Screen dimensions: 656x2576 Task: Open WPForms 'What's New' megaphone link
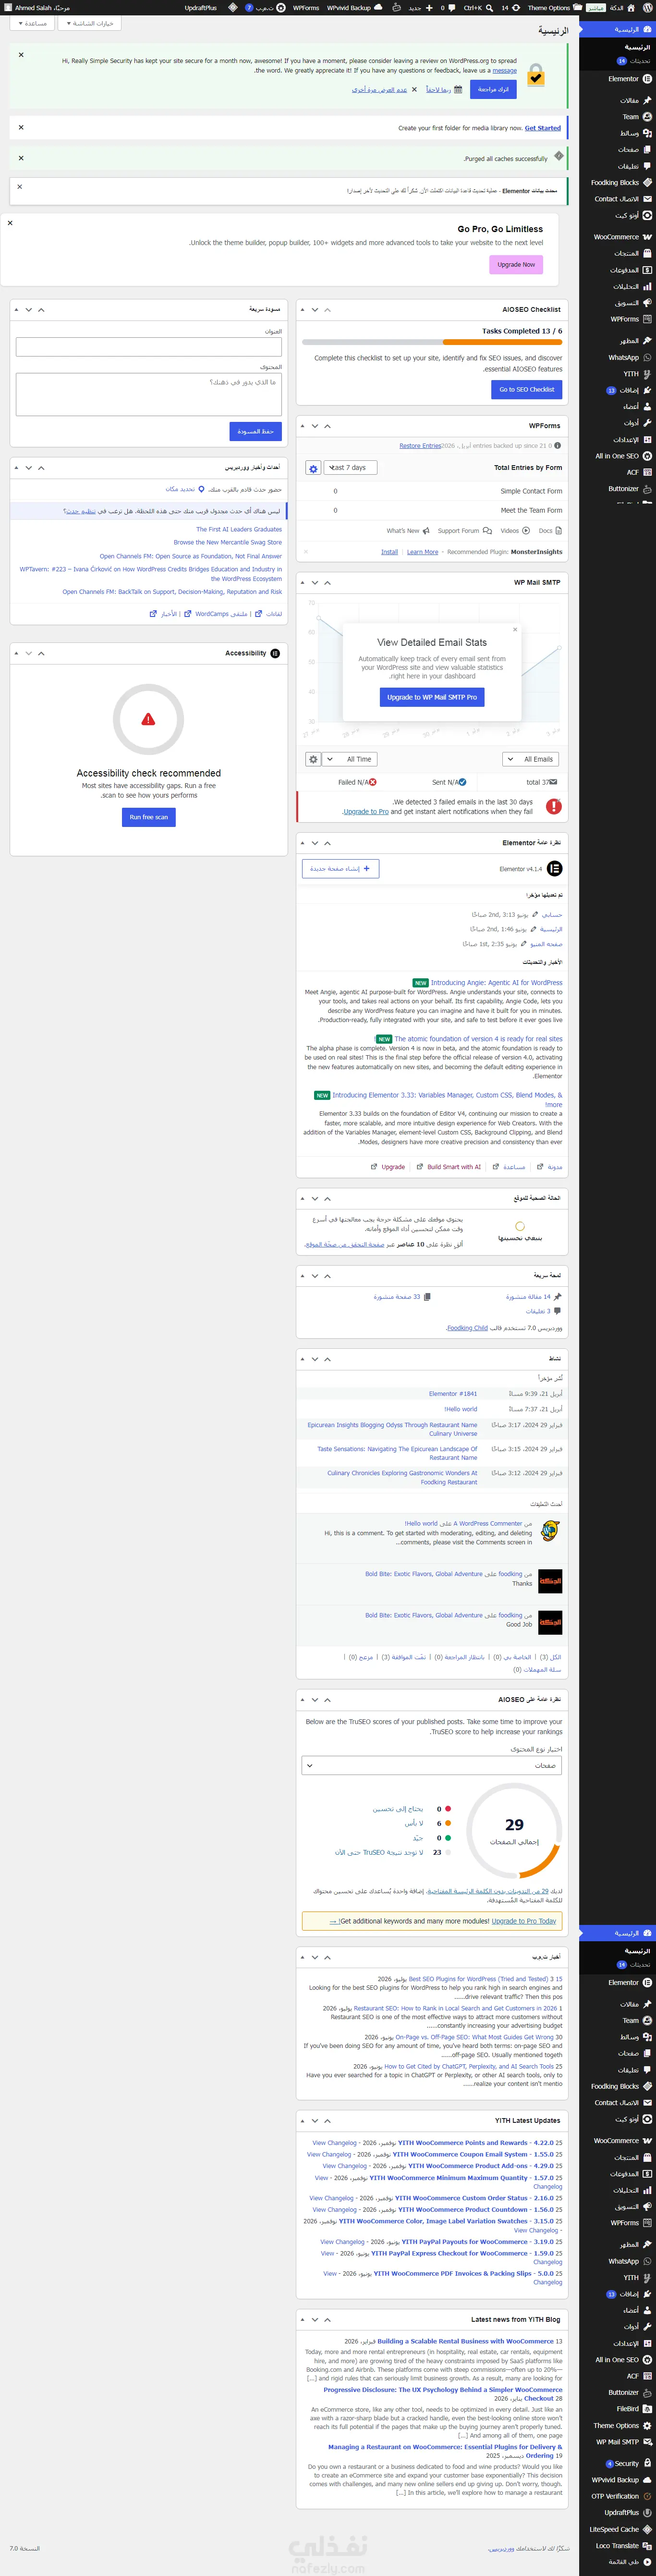pyautogui.click(x=408, y=531)
